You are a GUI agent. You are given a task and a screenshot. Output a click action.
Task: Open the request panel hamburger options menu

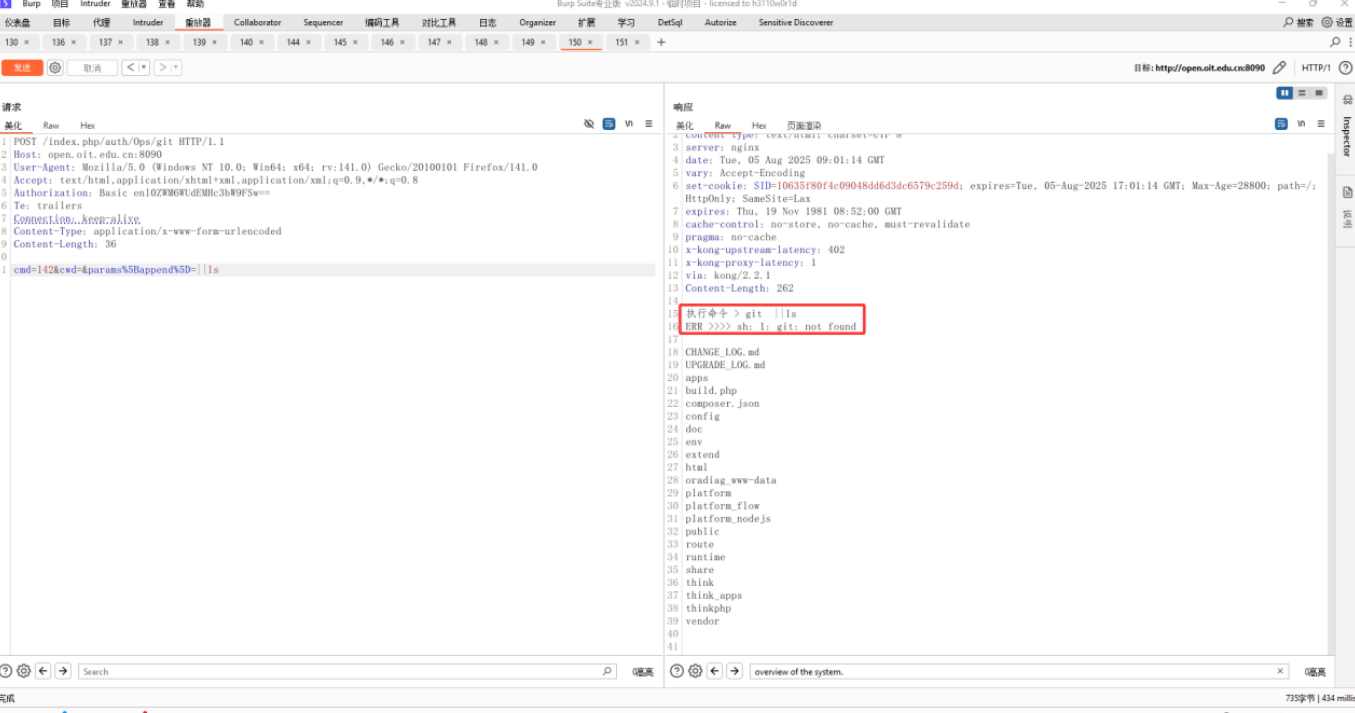(649, 124)
